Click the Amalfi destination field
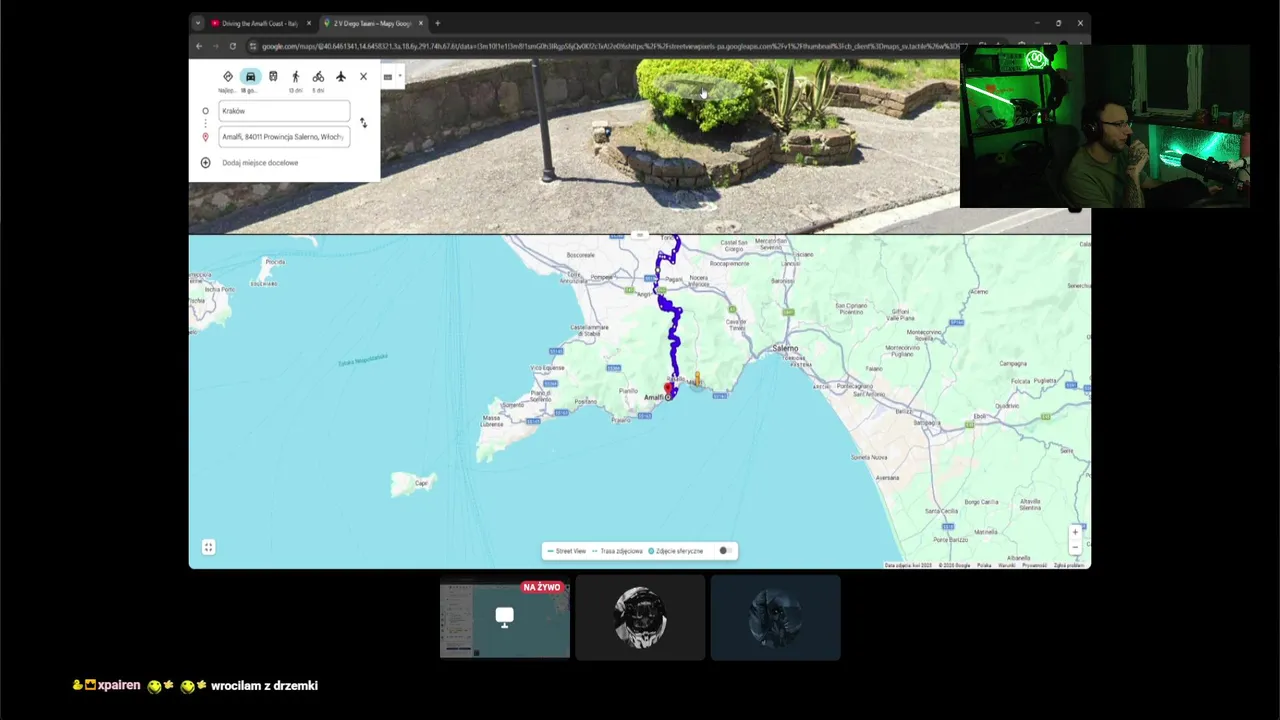The height and width of the screenshot is (720, 1280). point(284,137)
